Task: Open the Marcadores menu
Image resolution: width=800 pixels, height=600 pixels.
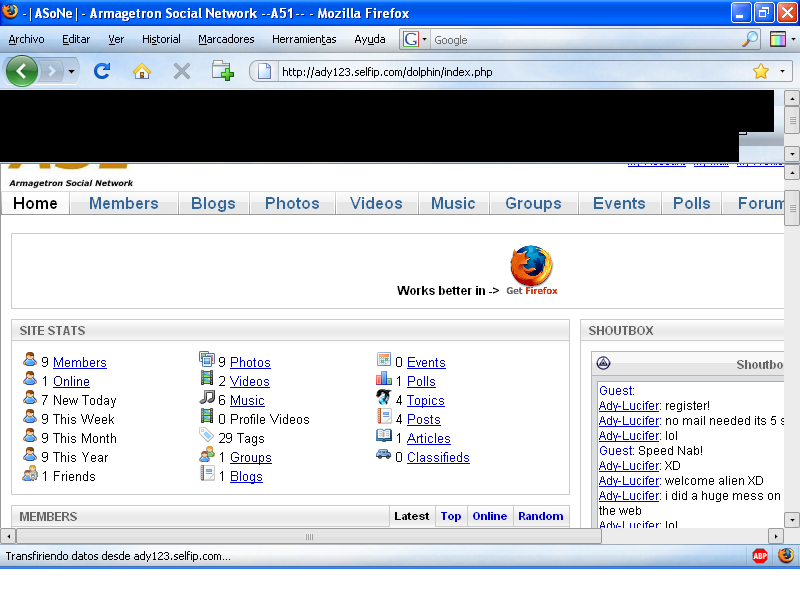Action: (x=226, y=39)
